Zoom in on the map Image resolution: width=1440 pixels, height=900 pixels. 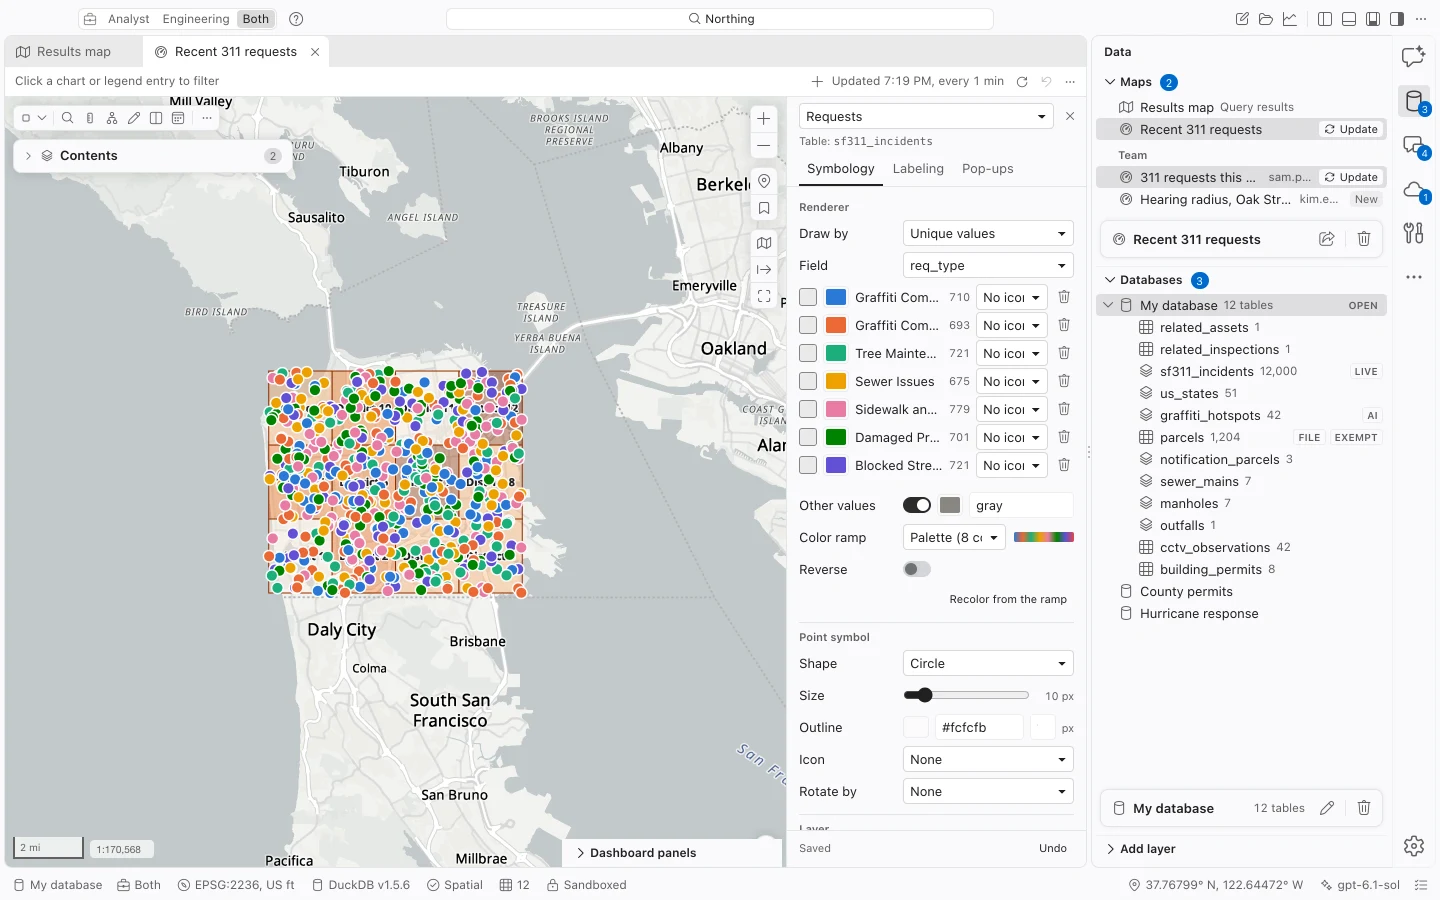click(x=764, y=118)
